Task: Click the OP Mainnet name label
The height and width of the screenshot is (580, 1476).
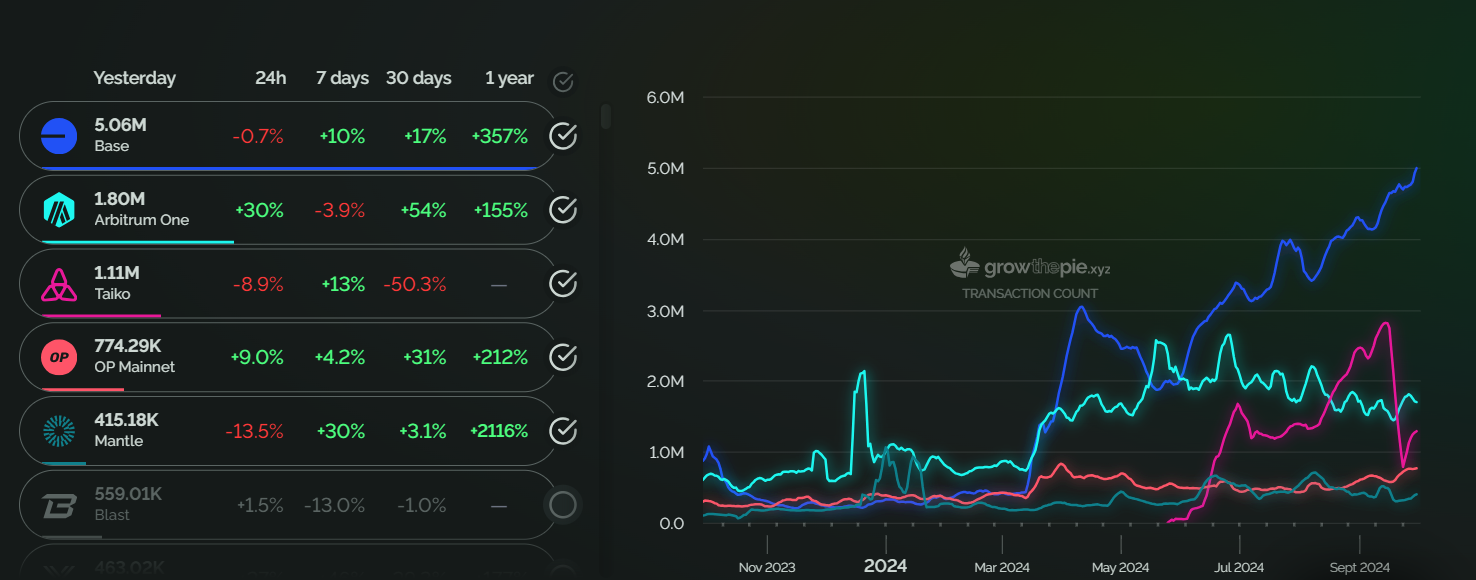Action: pos(135,367)
